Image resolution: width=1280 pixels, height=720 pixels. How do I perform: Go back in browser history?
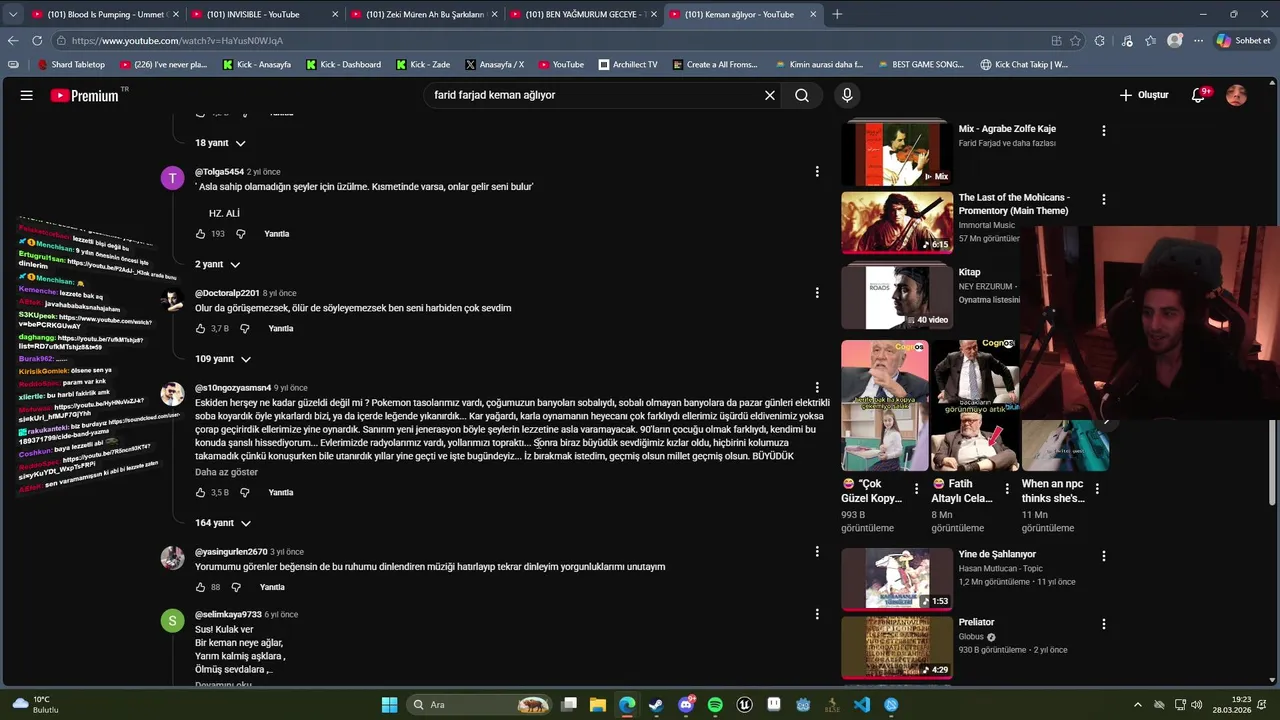tap(12, 41)
